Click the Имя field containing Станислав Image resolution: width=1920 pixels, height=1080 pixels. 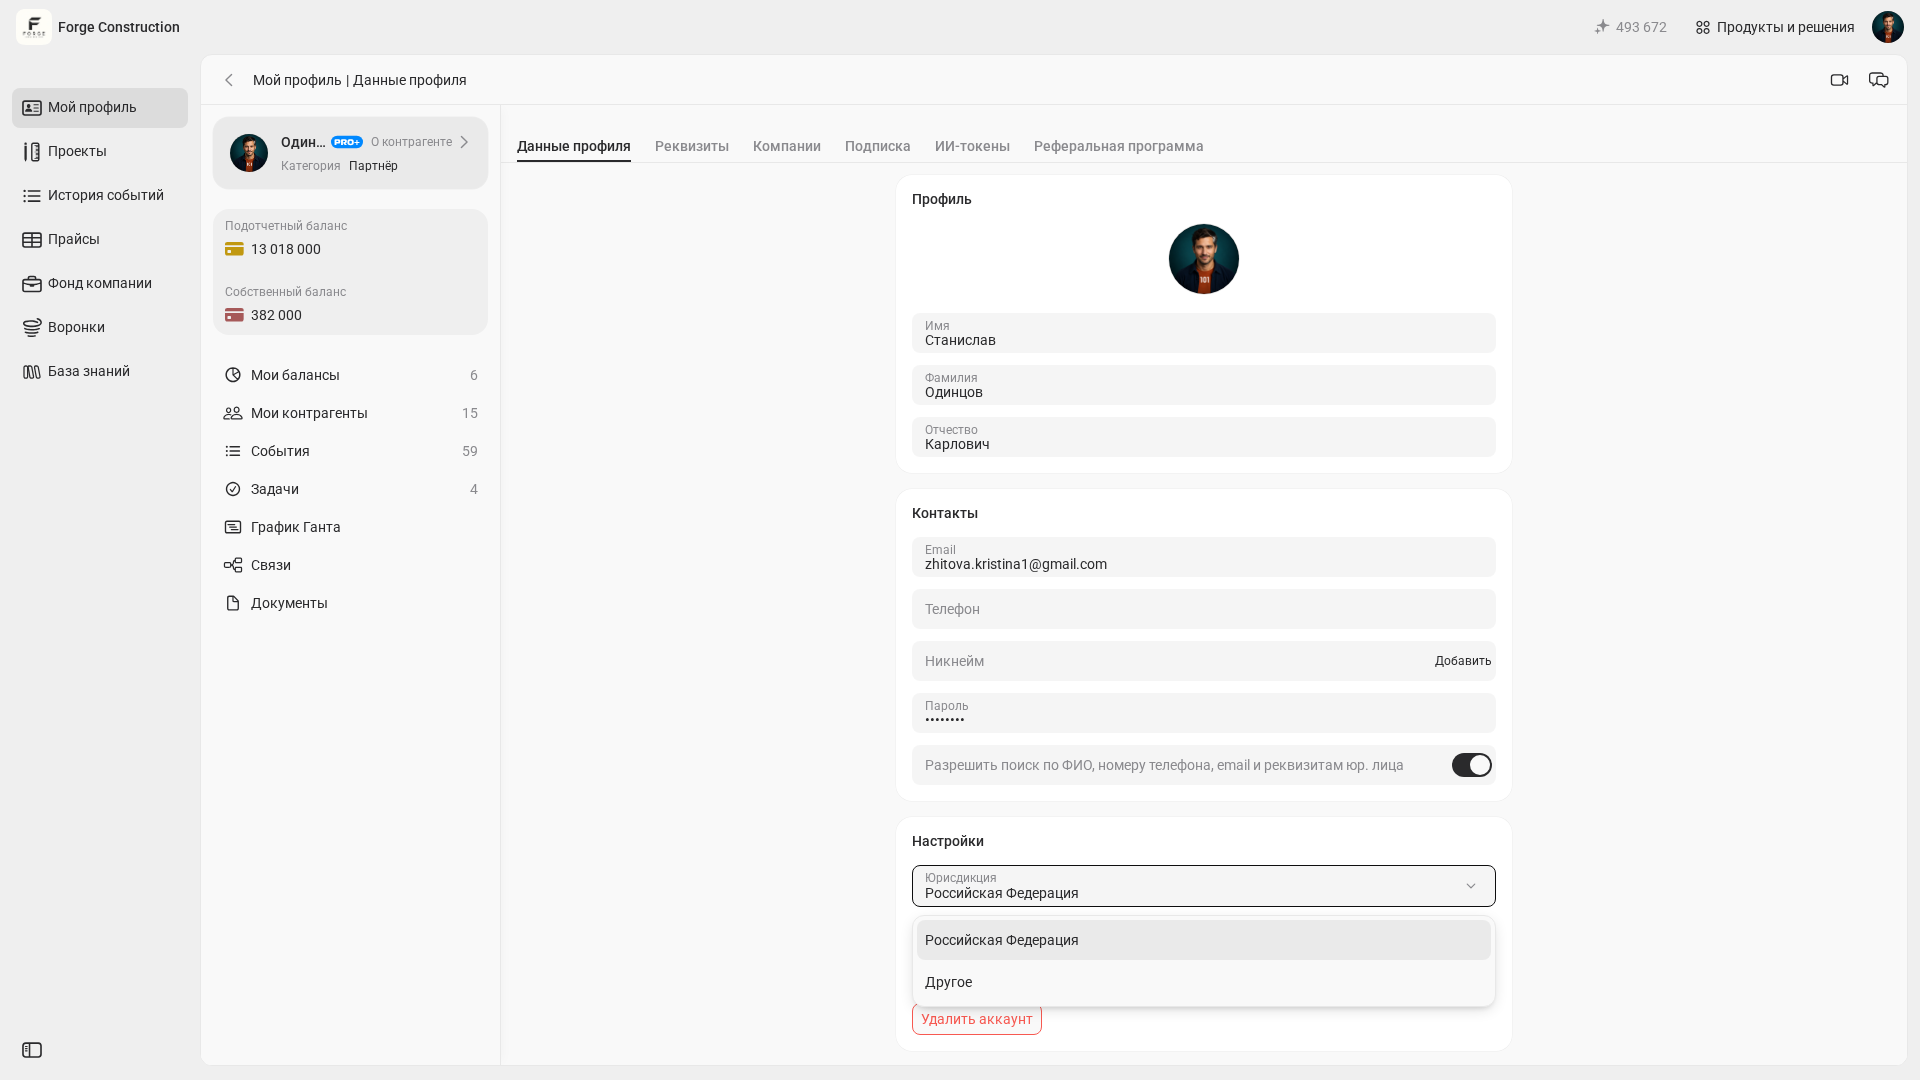click(x=1204, y=333)
